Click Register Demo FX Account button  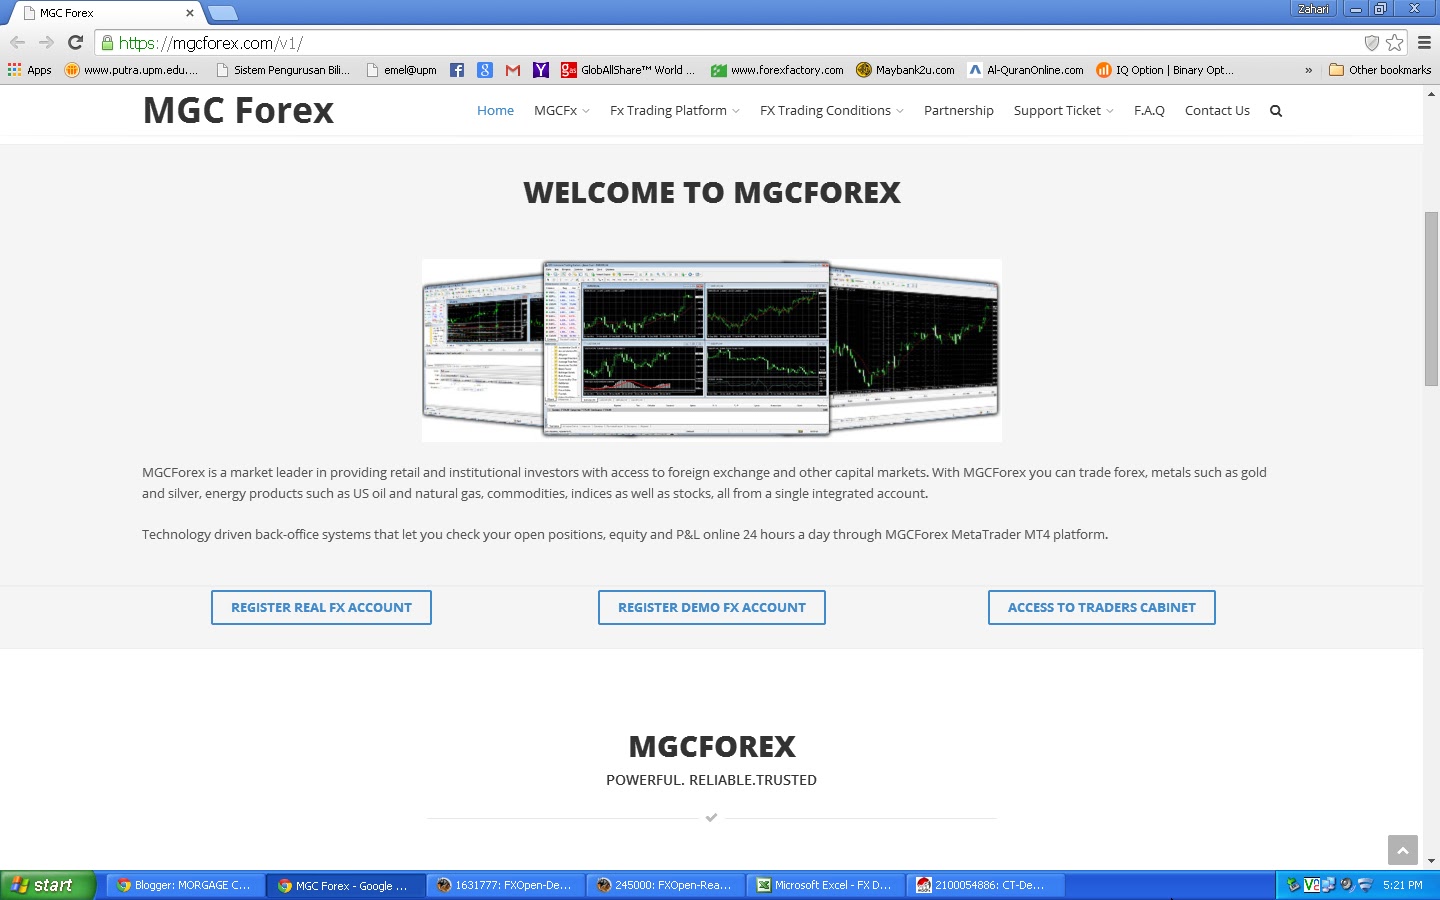coord(711,607)
